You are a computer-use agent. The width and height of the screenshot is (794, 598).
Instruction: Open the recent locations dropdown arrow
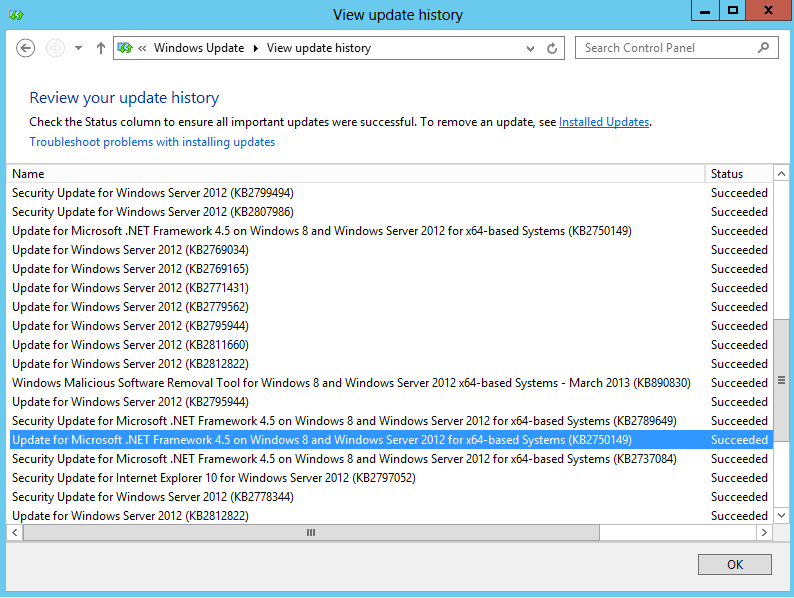[x=78, y=48]
